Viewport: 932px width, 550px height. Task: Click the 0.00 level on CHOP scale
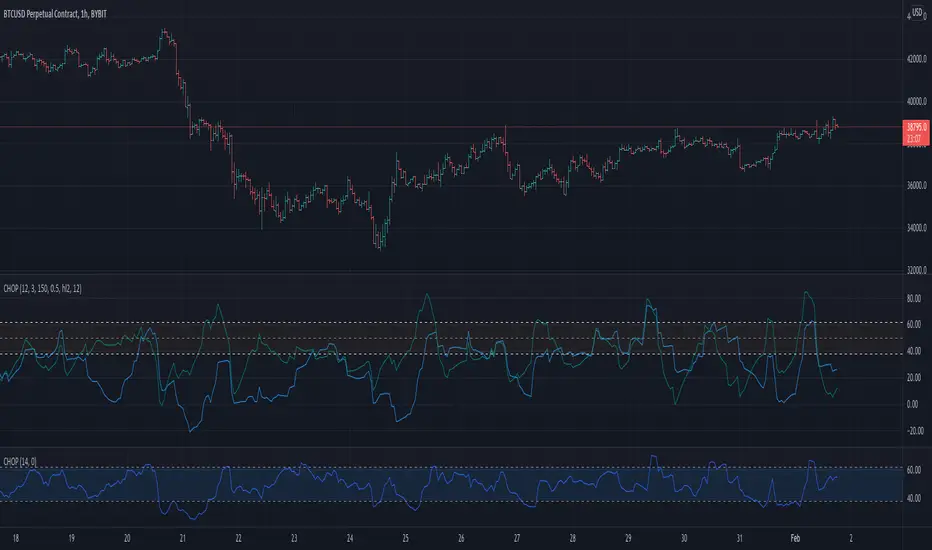pyautogui.click(x=912, y=404)
